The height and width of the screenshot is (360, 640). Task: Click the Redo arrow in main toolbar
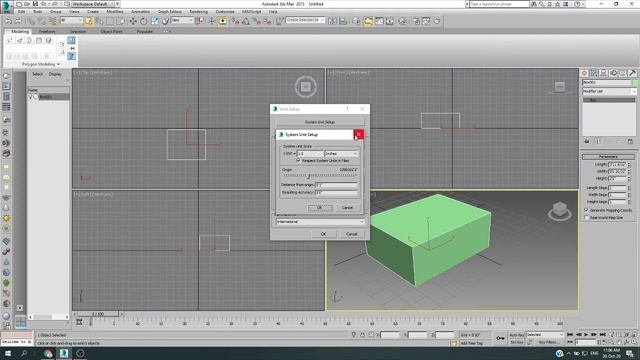coord(18,21)
